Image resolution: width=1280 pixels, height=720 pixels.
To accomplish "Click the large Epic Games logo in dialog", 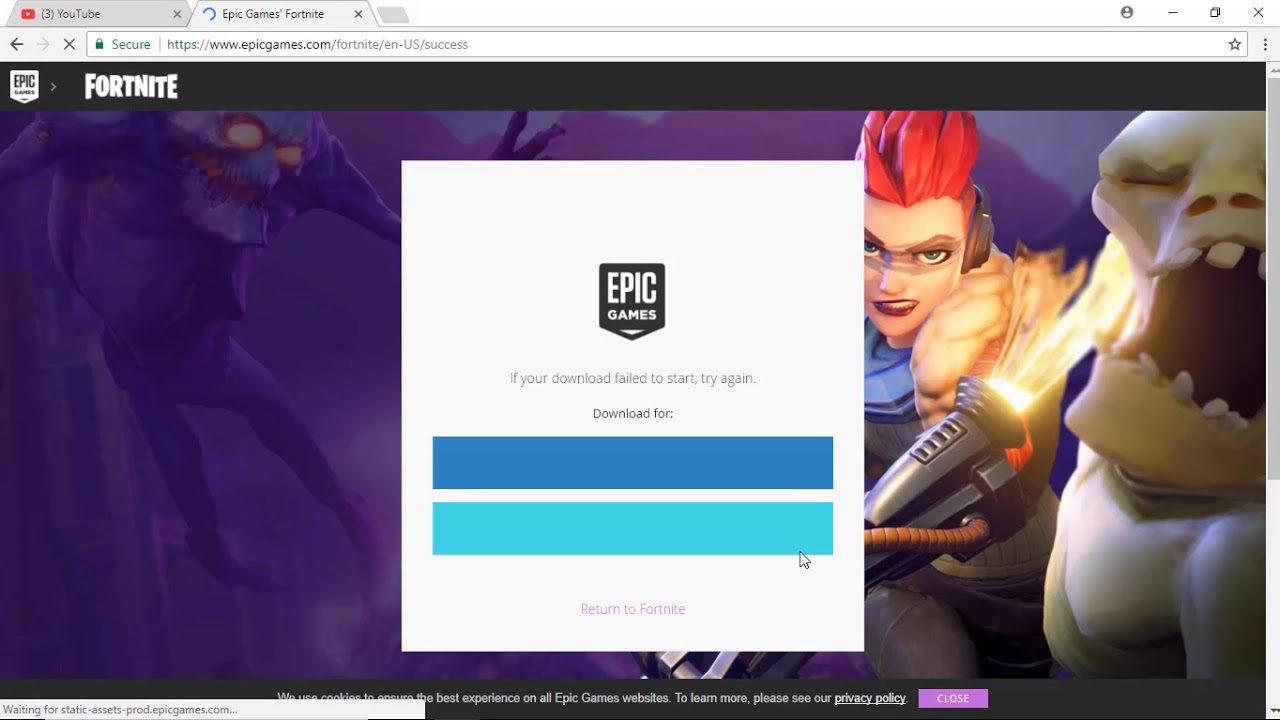I will (x=632, y=301).
